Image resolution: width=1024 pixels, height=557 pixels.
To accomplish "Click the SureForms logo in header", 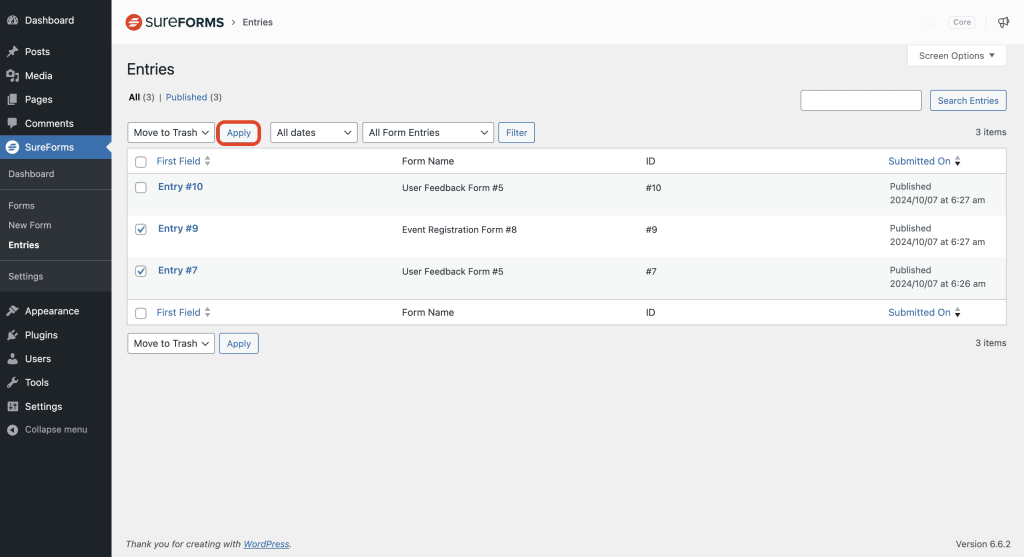I will click(x=174, y=22).
